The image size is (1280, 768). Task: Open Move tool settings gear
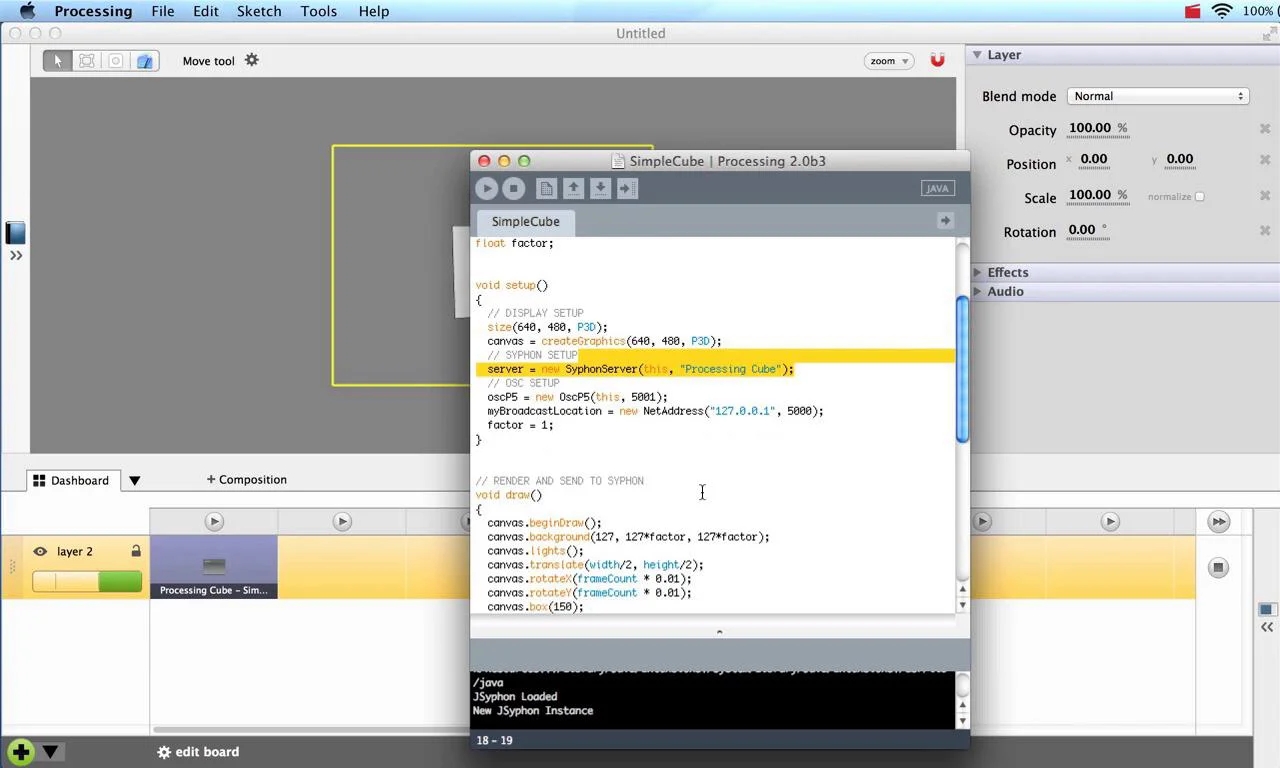pyautogui.click(x=252, y=60)
